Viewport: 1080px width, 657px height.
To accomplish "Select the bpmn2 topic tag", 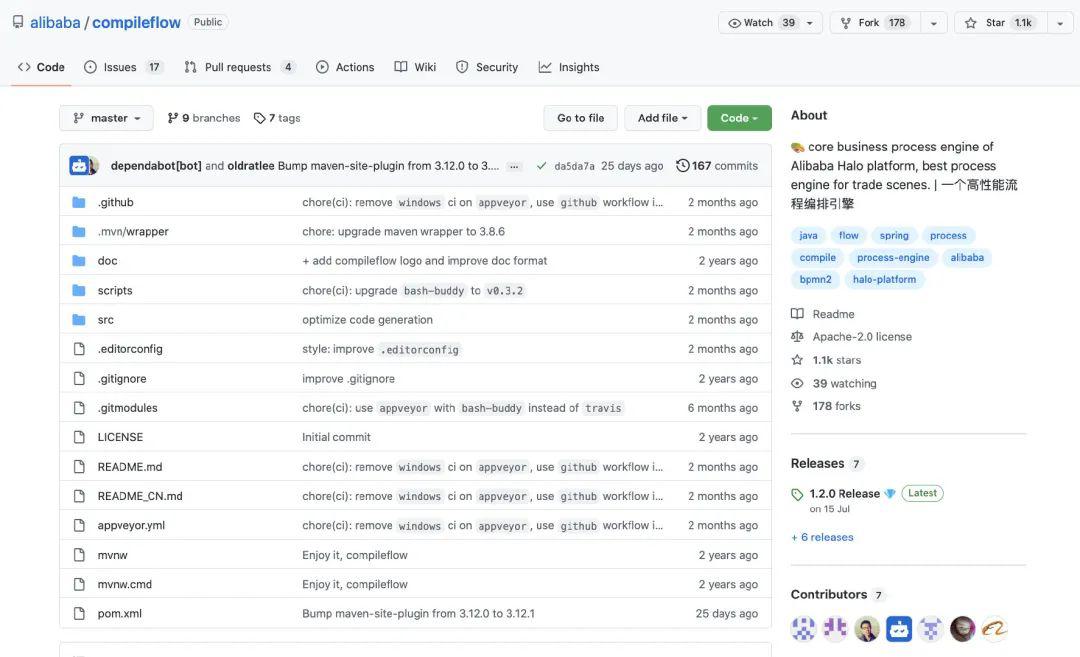I will [x=815, y=280].
